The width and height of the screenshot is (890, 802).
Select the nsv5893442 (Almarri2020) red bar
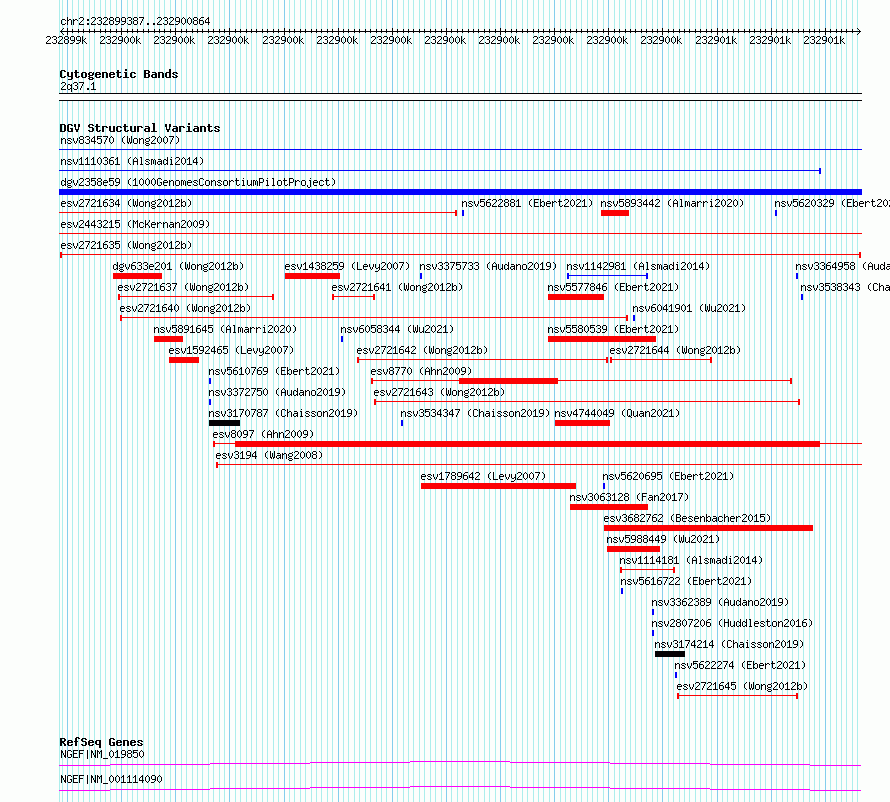[x=615, y=213]
